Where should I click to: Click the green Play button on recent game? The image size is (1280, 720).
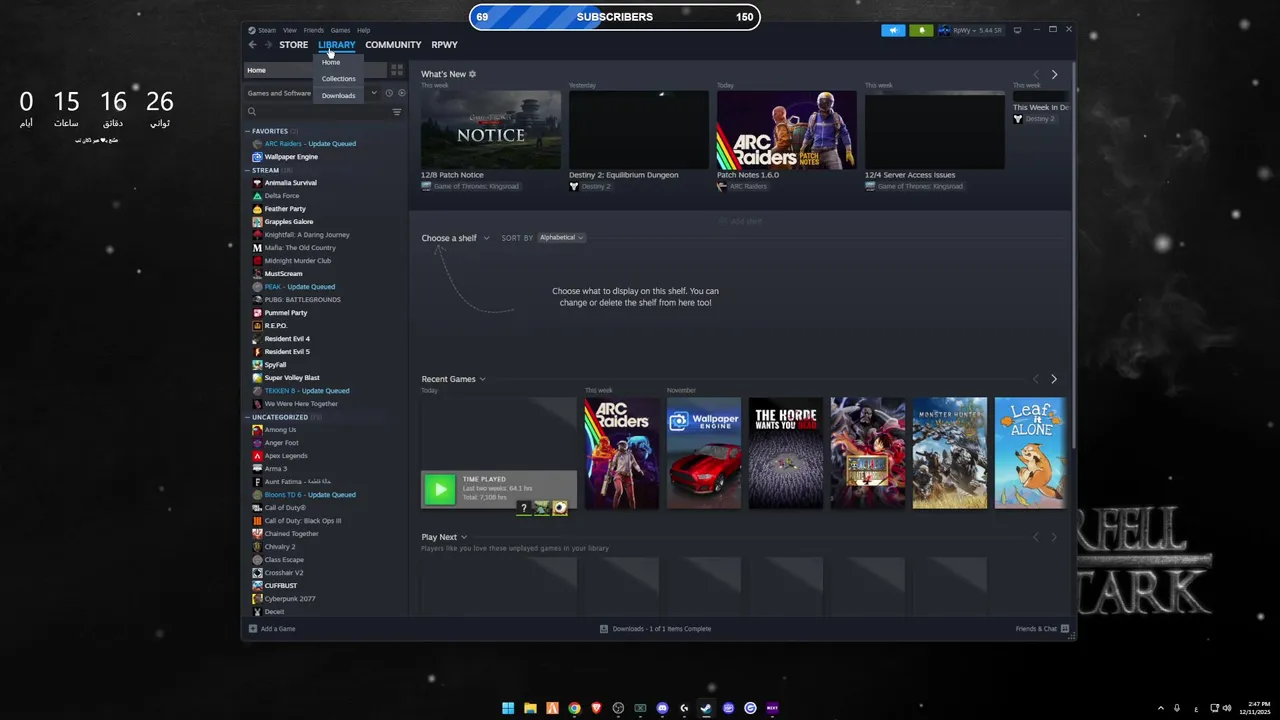tap(440, 489)
